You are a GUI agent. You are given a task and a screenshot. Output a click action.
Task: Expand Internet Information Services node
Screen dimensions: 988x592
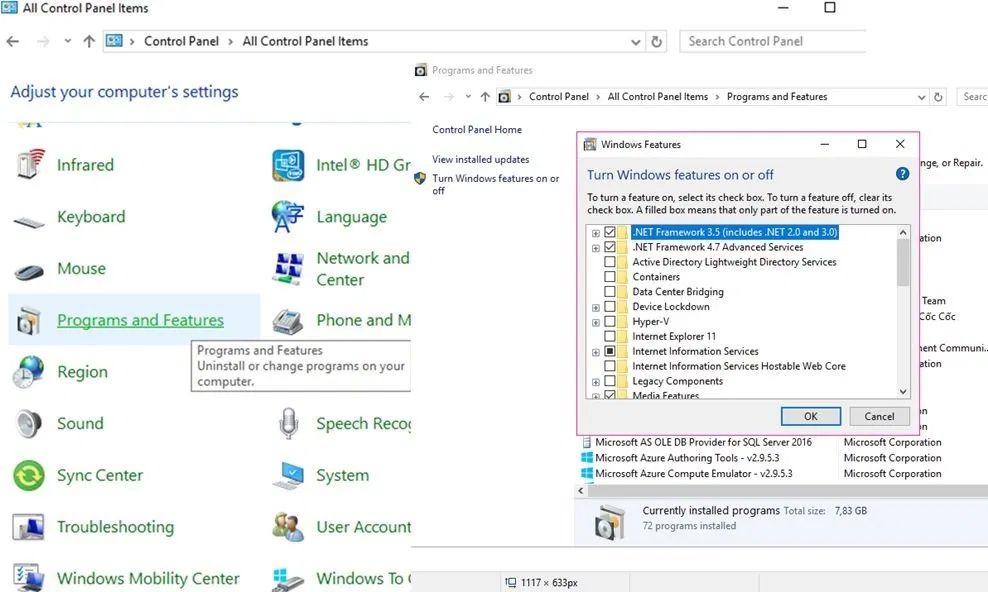[594, 351]
